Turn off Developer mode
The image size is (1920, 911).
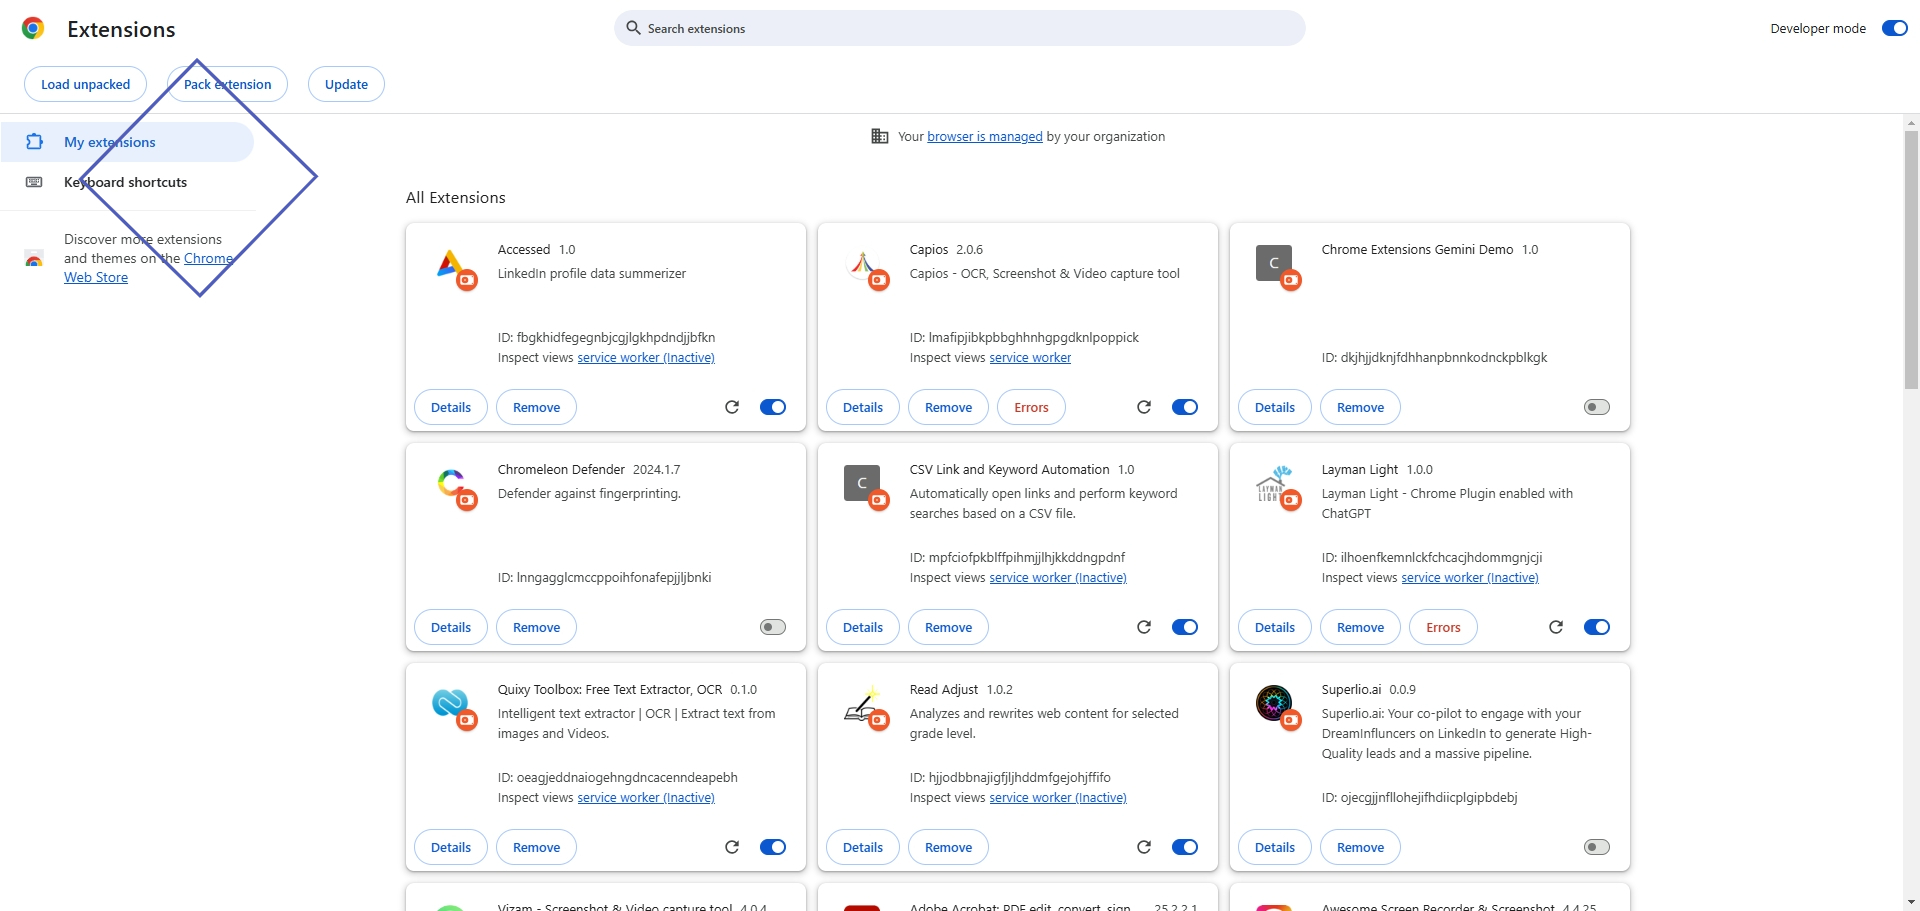tap(1895, 28)
